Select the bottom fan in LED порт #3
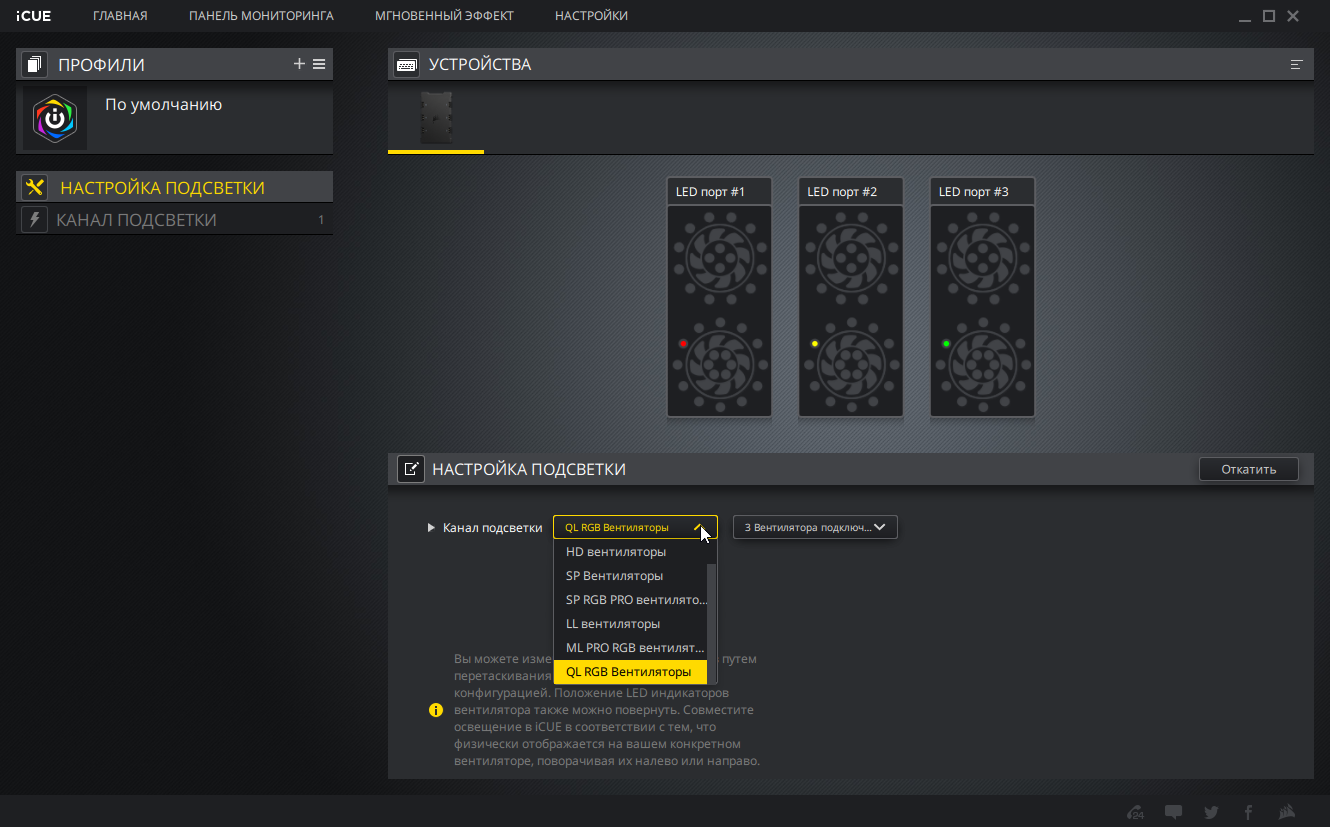 click(x=982, y=364)
